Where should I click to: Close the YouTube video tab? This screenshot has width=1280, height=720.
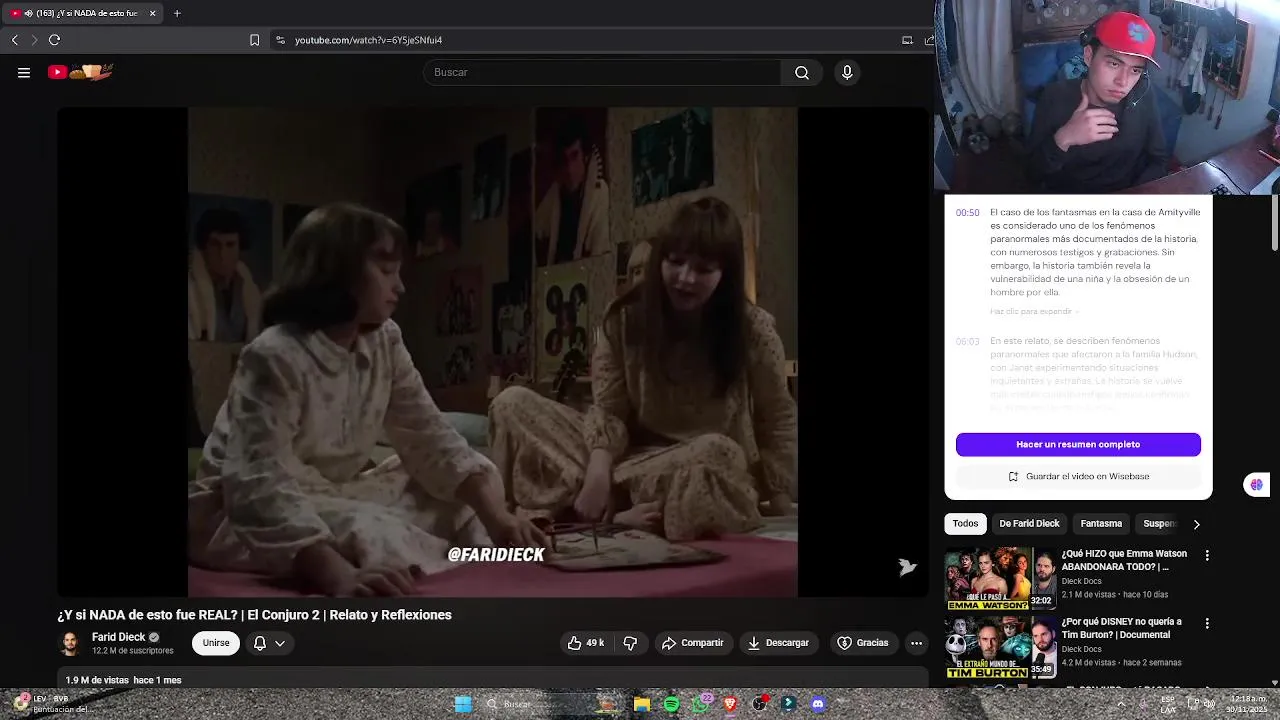pyautogui.click(x=152, y=13)
